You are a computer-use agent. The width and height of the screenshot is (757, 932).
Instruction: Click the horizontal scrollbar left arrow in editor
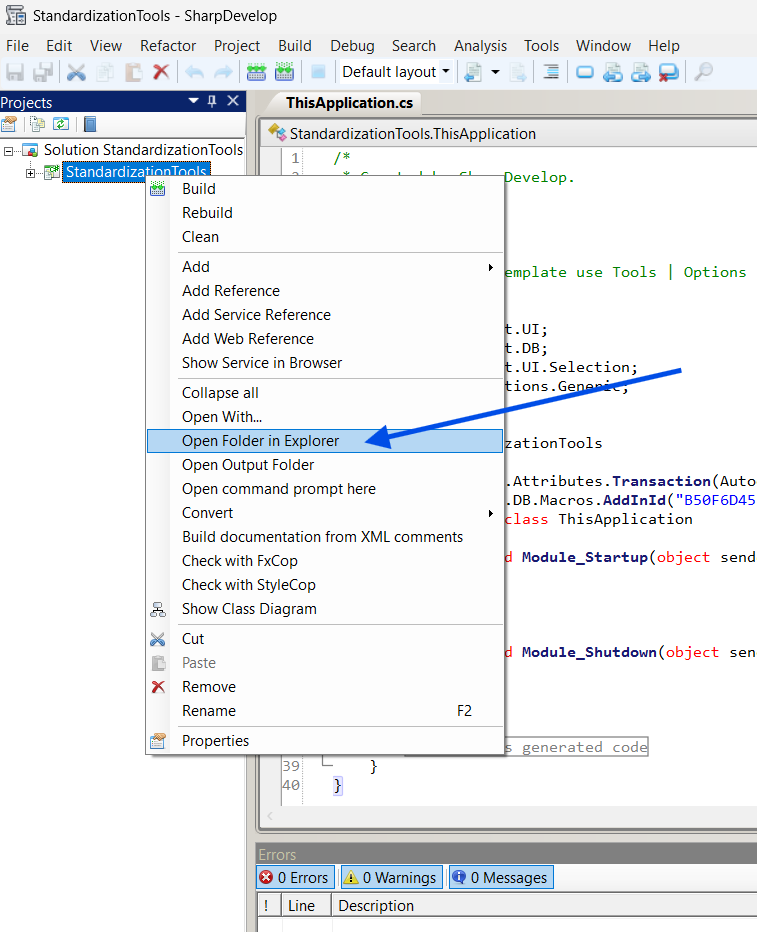tap(270, 816)
